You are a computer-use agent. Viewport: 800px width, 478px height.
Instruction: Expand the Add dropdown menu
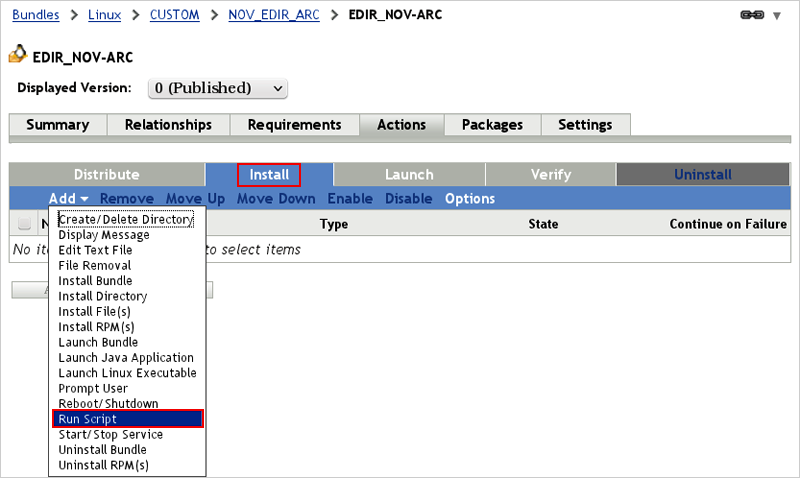coord(69,199)
